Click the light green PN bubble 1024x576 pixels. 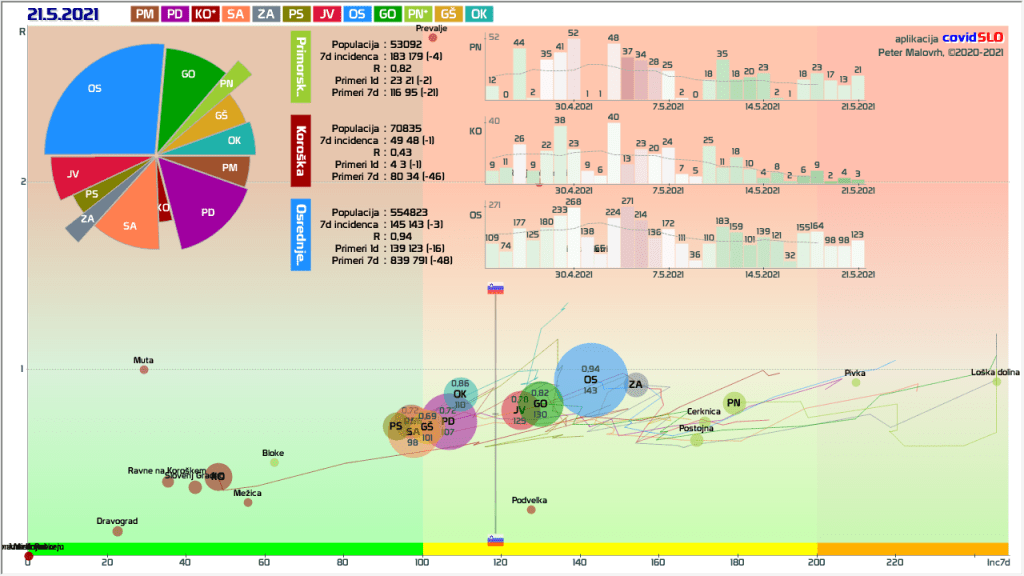point(735,403)
